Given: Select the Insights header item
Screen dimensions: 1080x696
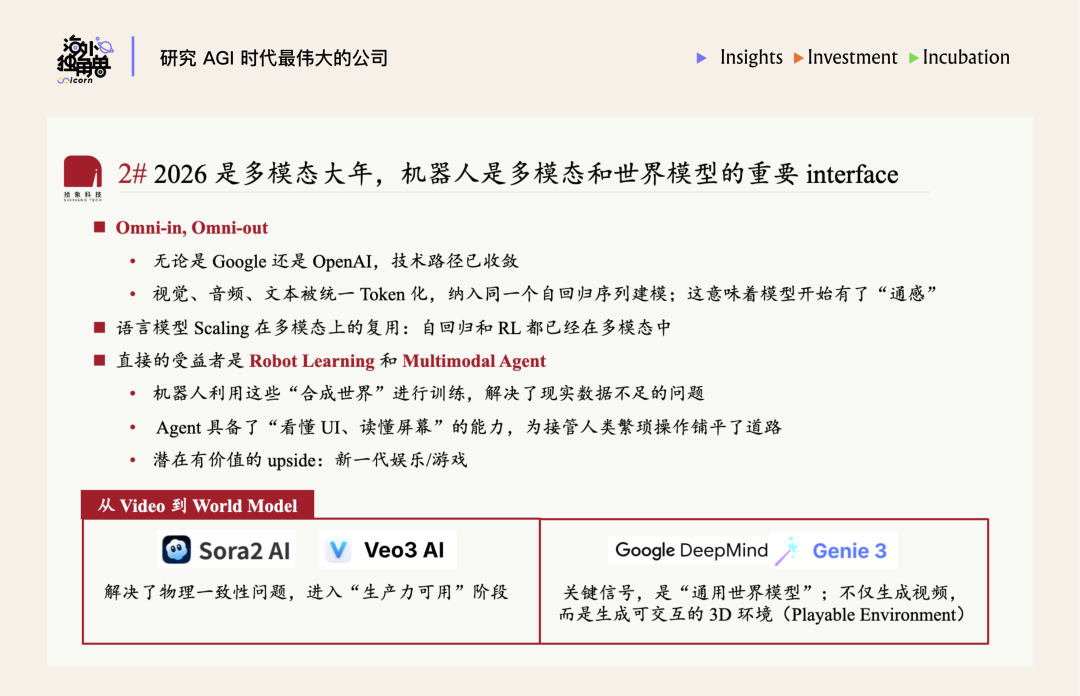Looking at the screenshot, I should pos(751,58).
